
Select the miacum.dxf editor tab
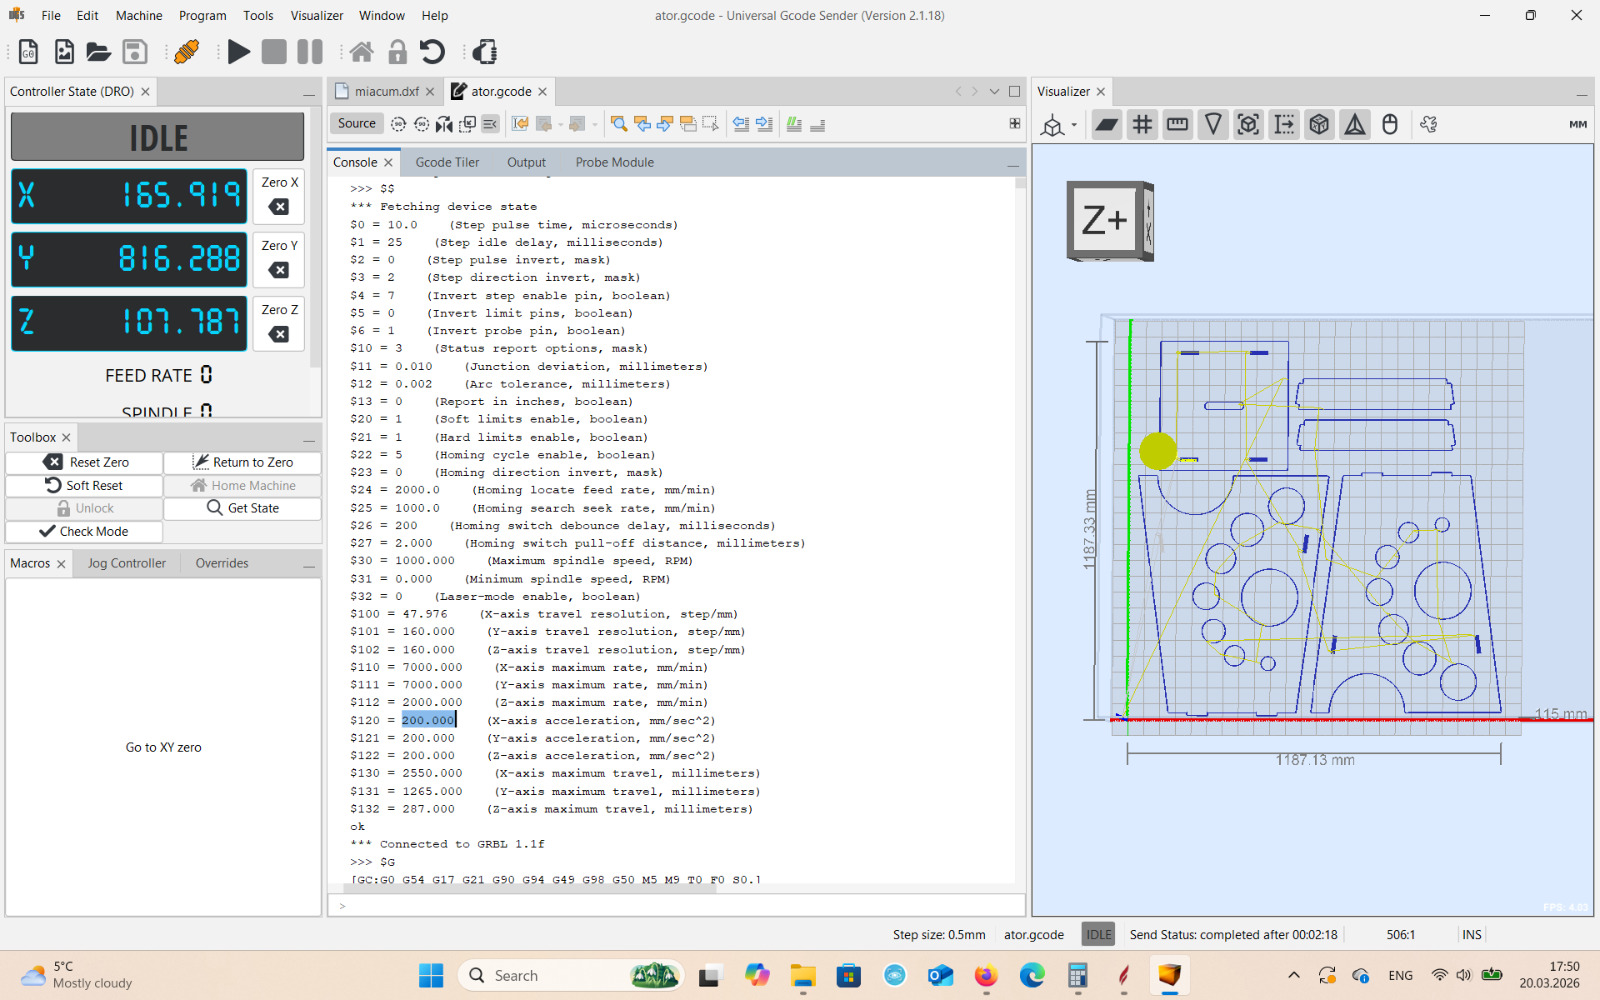[386, 91]
